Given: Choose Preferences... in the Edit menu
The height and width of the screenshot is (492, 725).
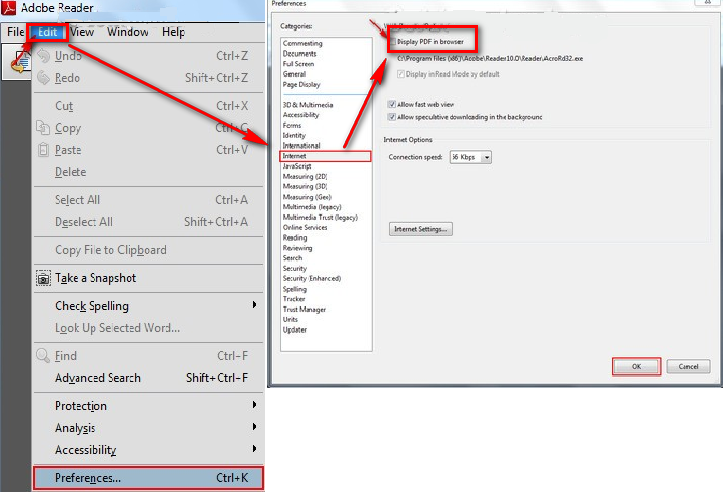Looking at the screenshot, I should (x=148, y=478).
